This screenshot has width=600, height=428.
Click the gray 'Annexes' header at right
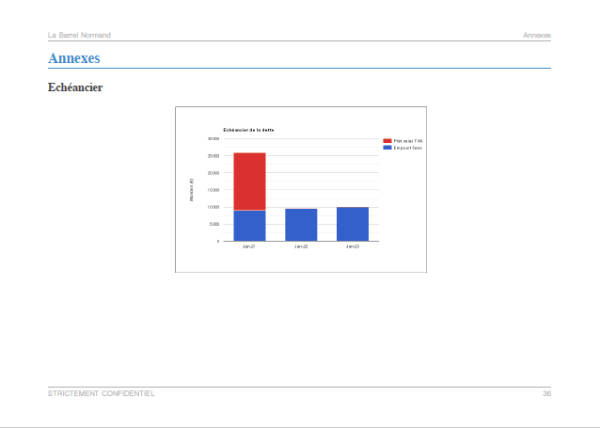(537, 35)
